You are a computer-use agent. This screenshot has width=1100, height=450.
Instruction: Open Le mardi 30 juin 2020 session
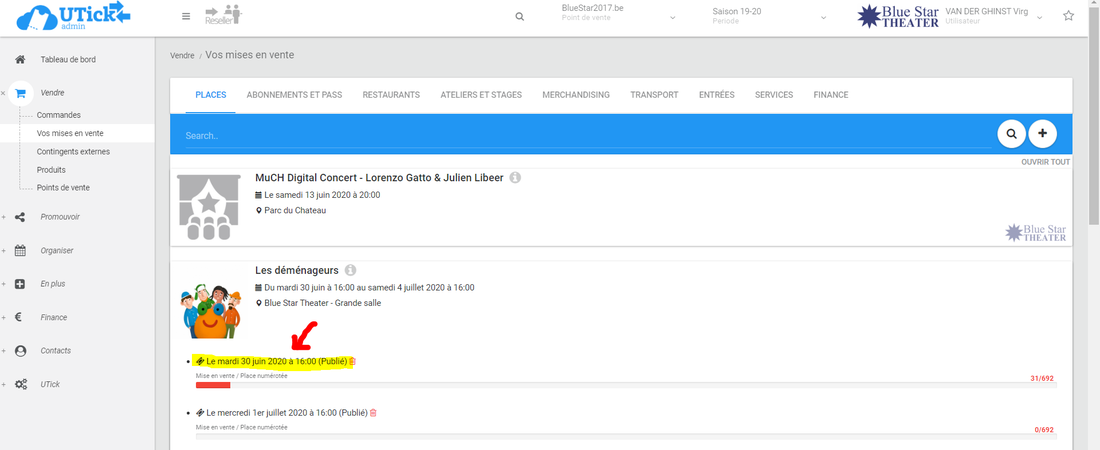pos(268,361)
